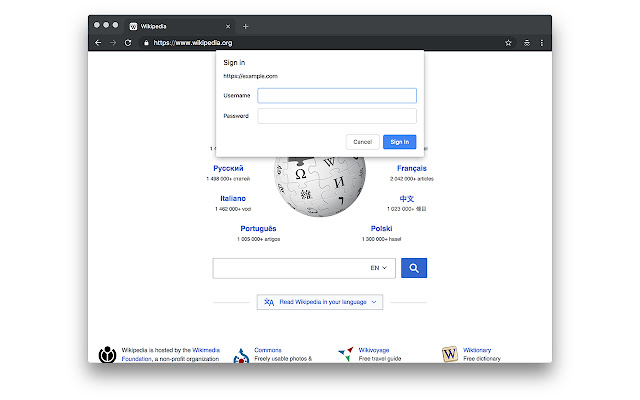640x400 pixels.
Task: Open the EN search language dropdown
Action: point(378,268)
